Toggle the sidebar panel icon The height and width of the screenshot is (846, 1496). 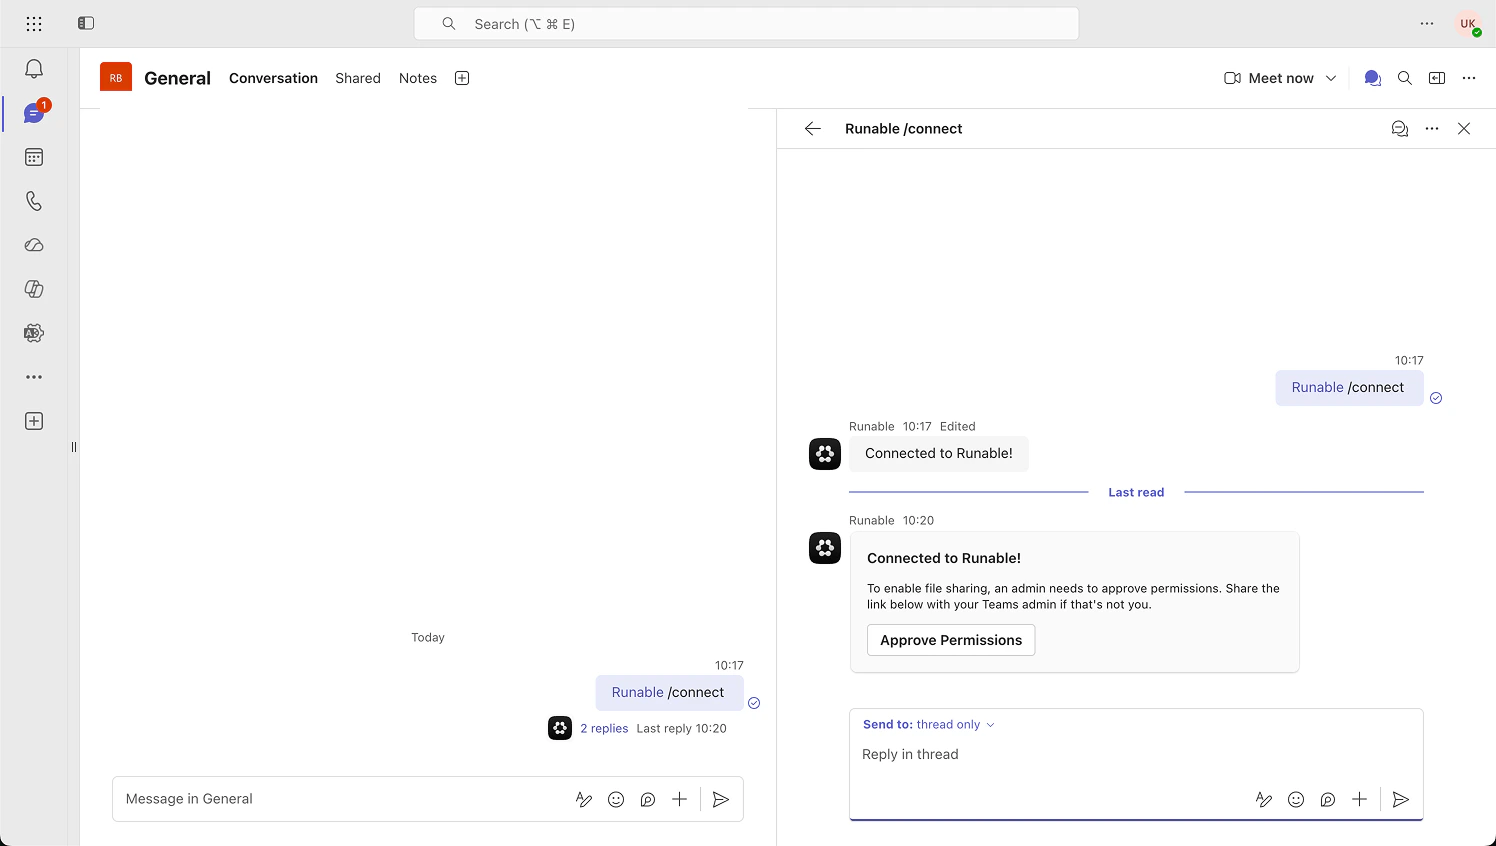point(86,23)
